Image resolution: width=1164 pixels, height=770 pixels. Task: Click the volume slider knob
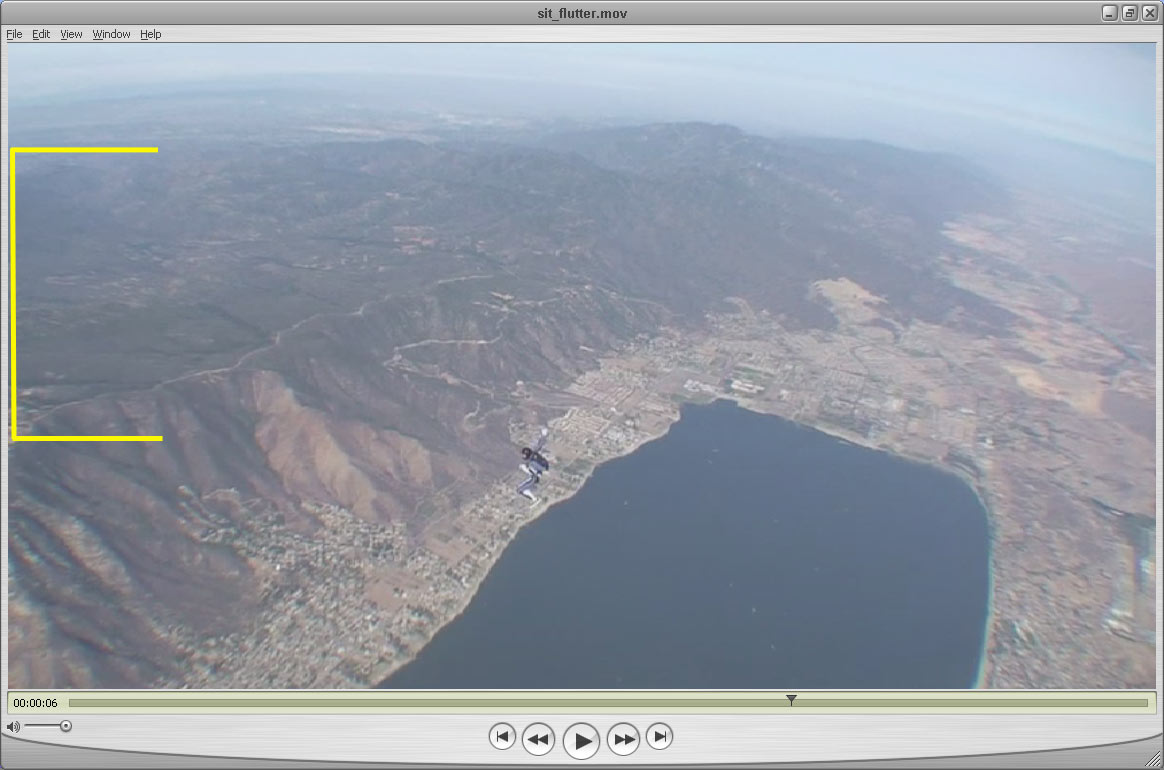pos(66,725)
